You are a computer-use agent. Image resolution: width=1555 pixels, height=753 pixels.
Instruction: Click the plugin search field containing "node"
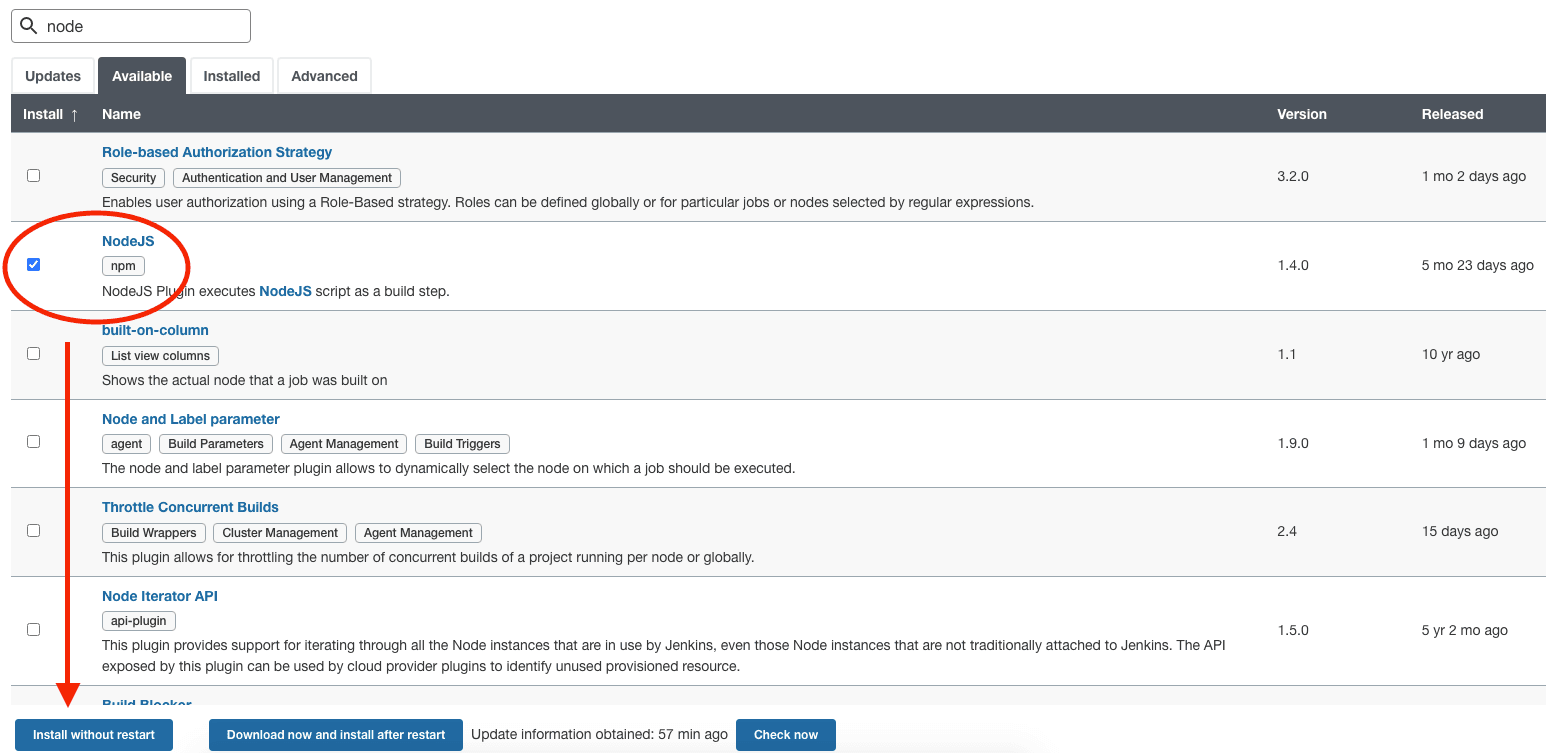click(x=131, y=26)
